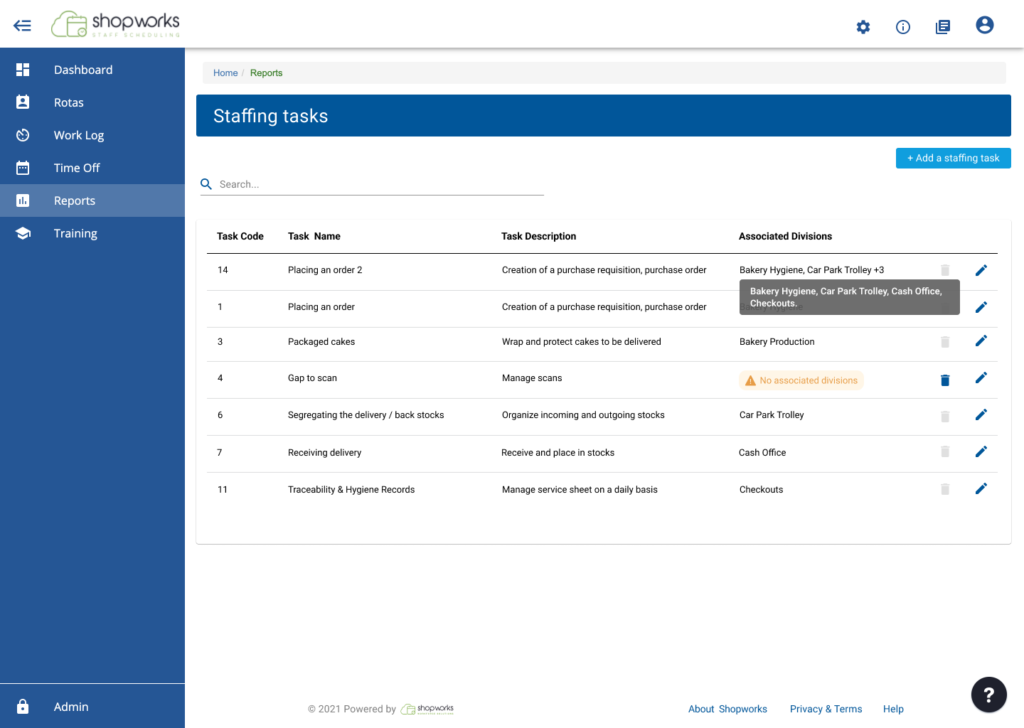The width and height of the screenshot is (1024, 728).
Task: Click the No associated divisions warning badge
Action: pyautogui.click(x=801, y=380)
